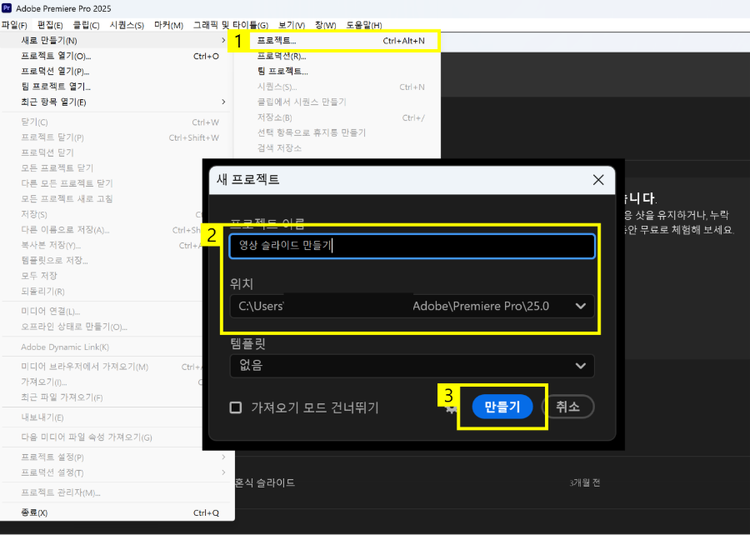Click the 취소 button
The image size is (750, 535).
[x=568, y=407]
